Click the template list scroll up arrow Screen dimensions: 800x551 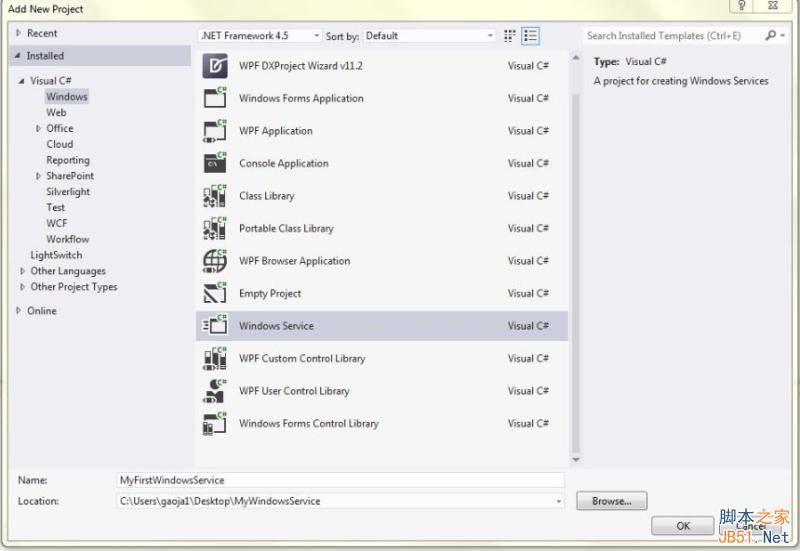(576, 58)
